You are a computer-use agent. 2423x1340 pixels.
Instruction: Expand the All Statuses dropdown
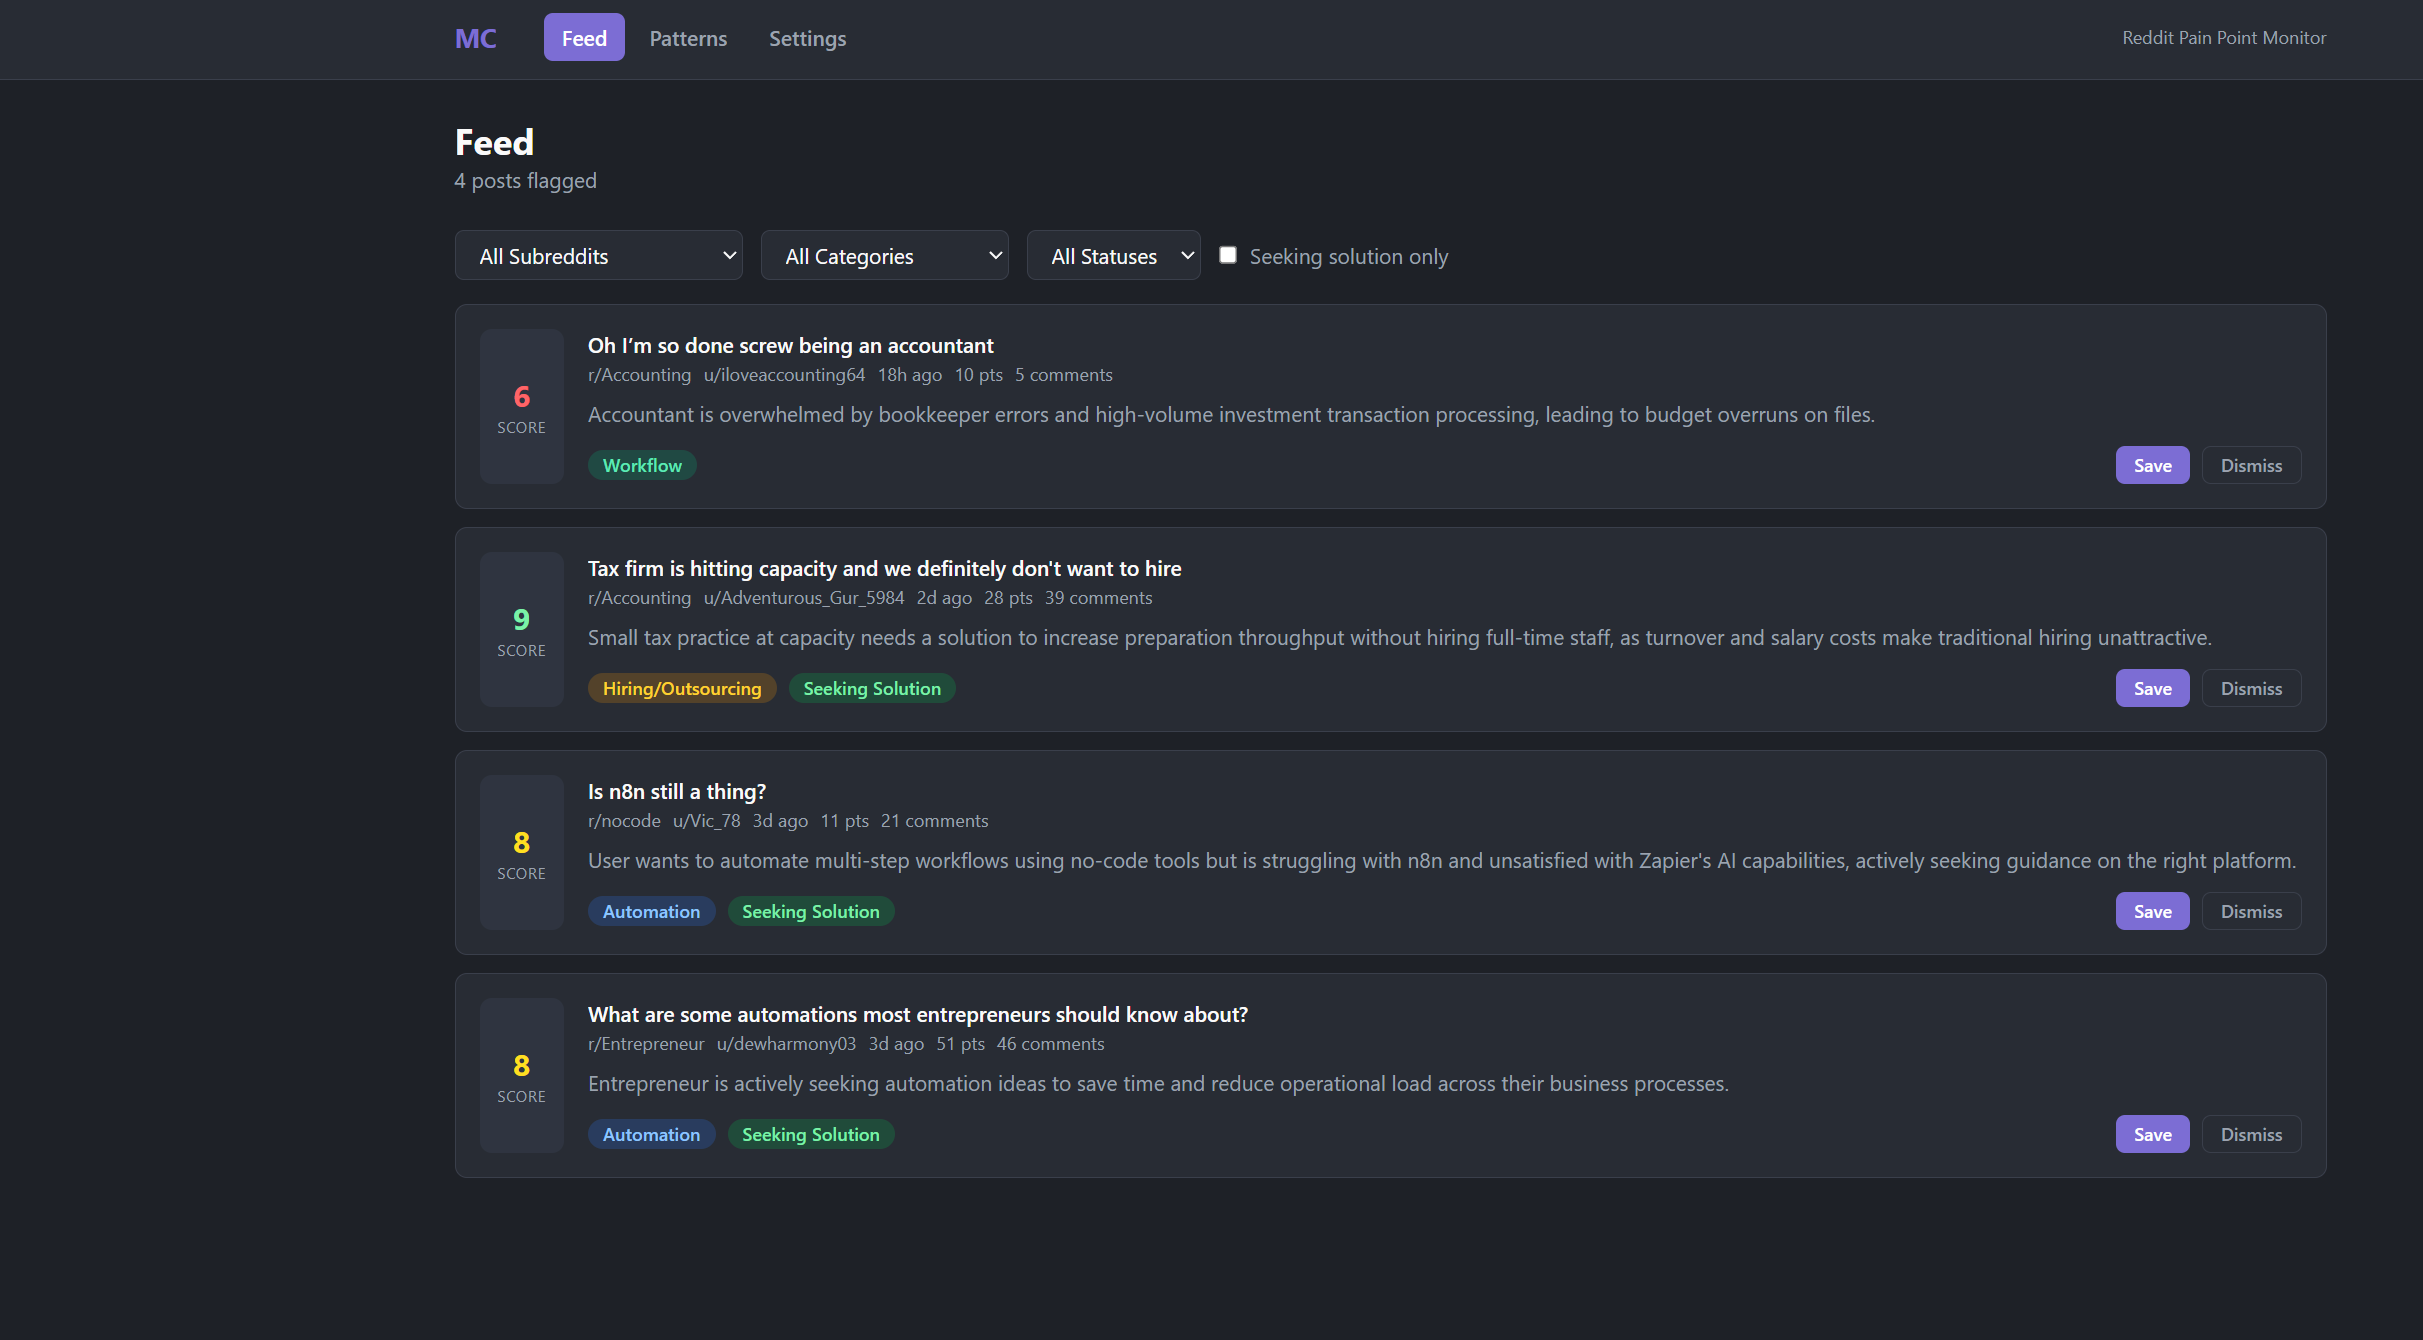1113,255
